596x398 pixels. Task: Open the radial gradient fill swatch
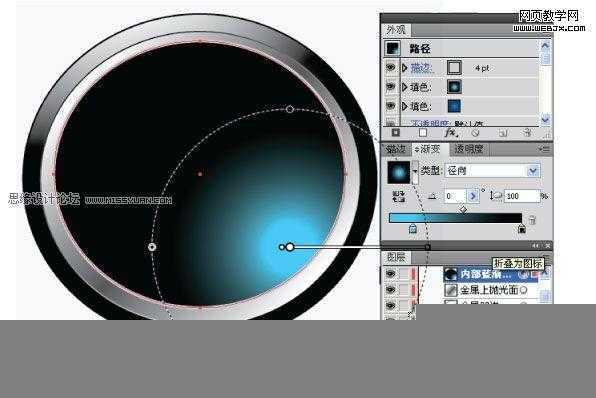tap(454, 87)
